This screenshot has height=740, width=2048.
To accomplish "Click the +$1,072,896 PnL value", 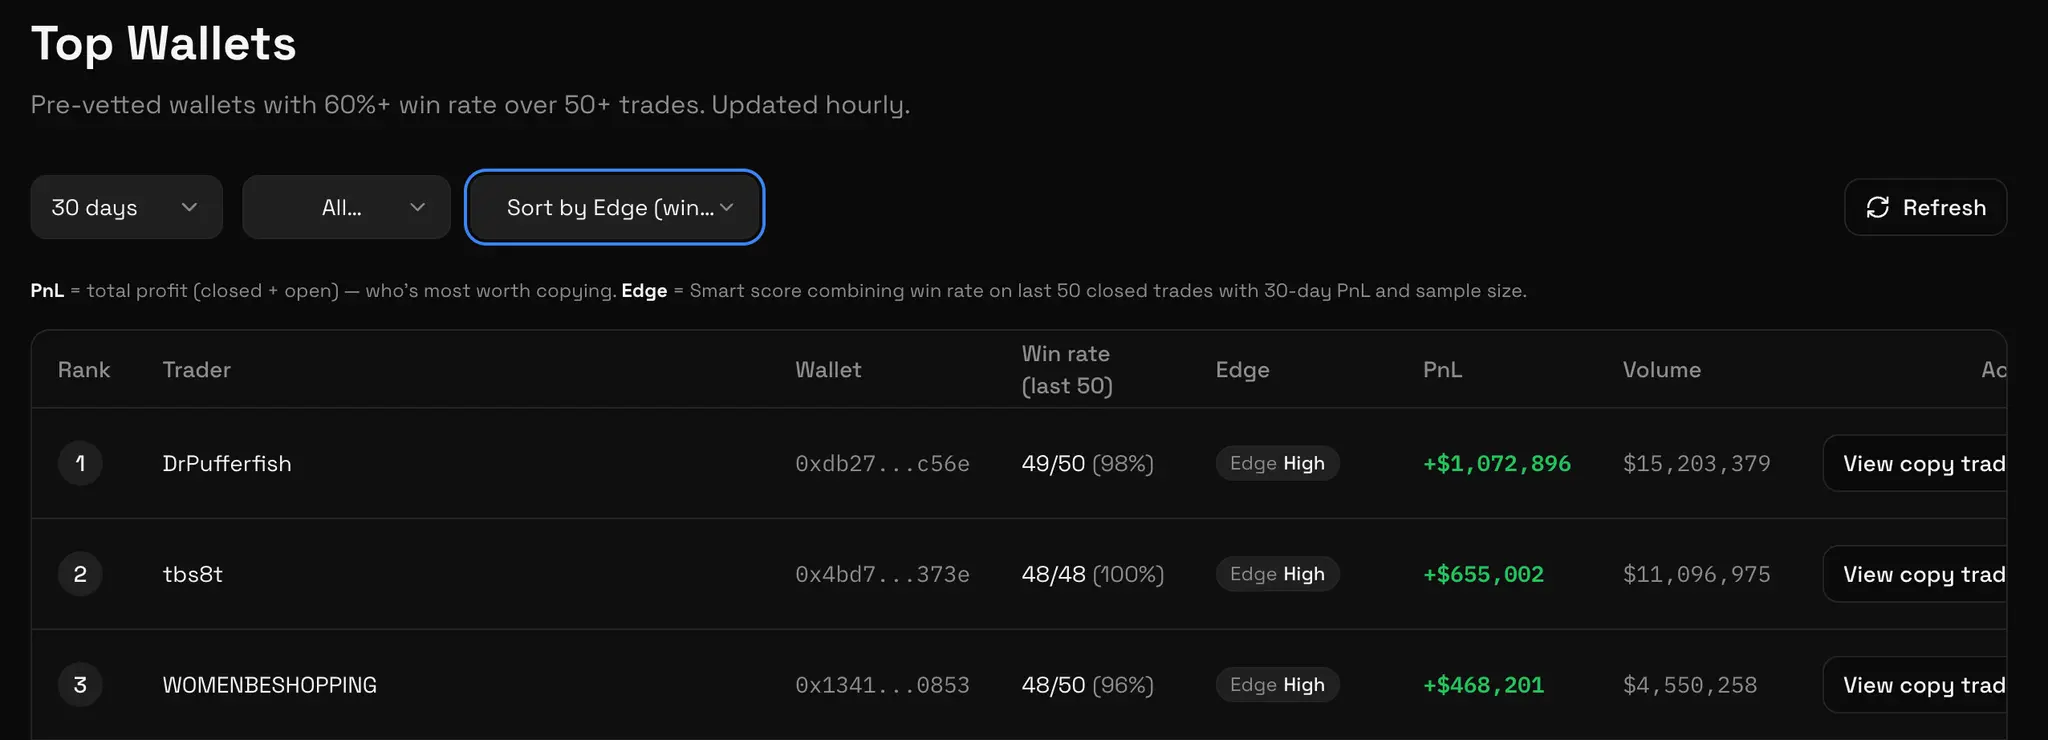I will [x=1496, y=463].
